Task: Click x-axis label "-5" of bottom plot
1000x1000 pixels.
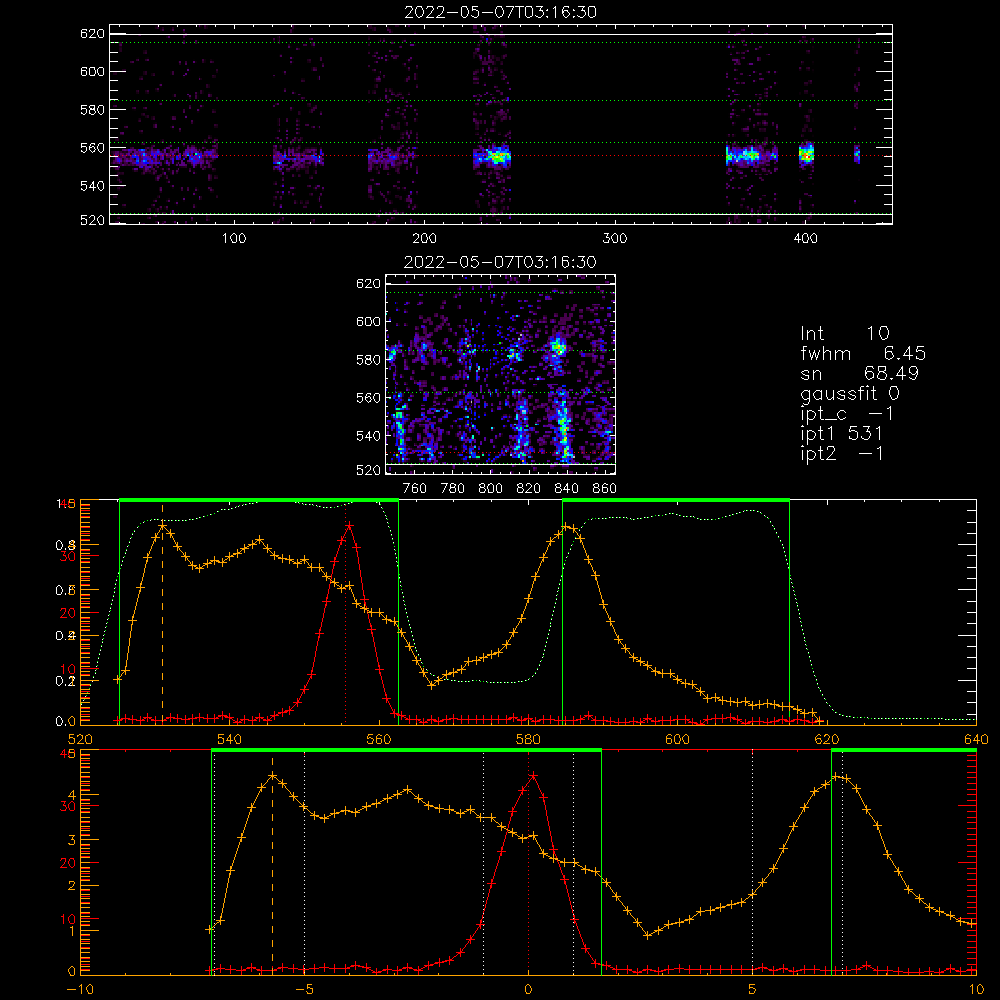Action: point(304,989)
